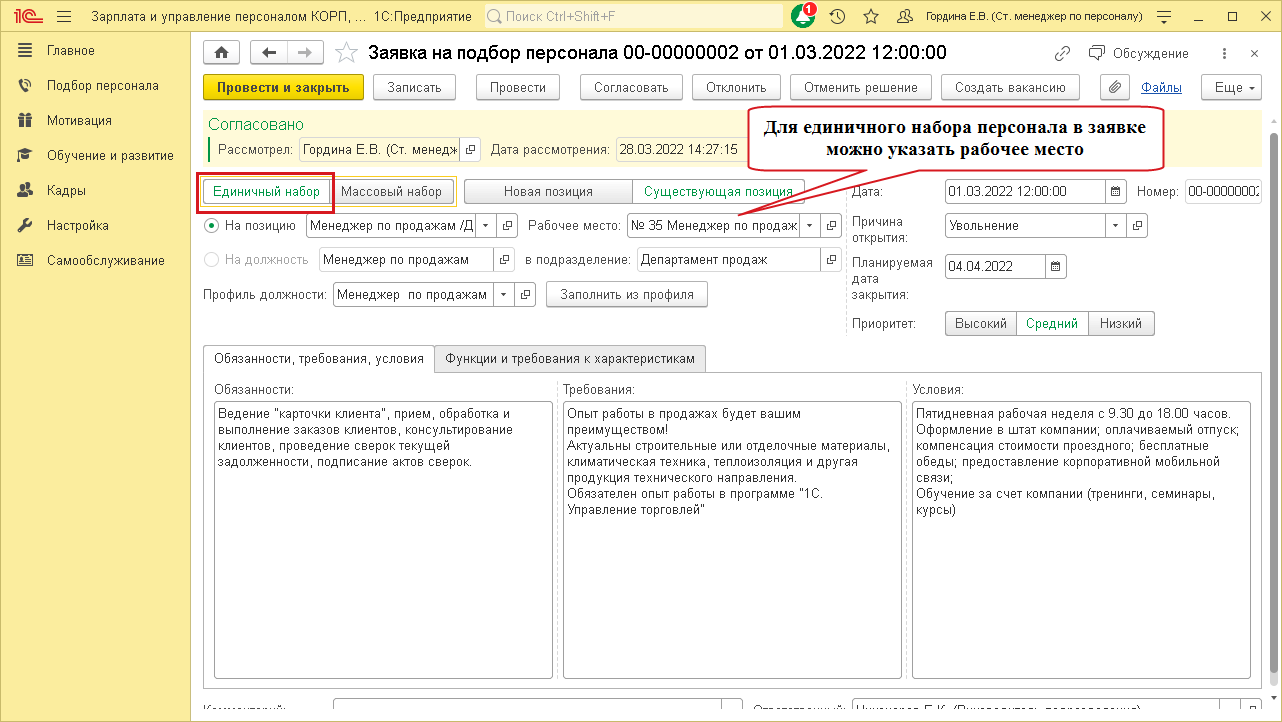The image size is (1282, 722).
Task: Click the Home page icon button
Action: point(221,53)
